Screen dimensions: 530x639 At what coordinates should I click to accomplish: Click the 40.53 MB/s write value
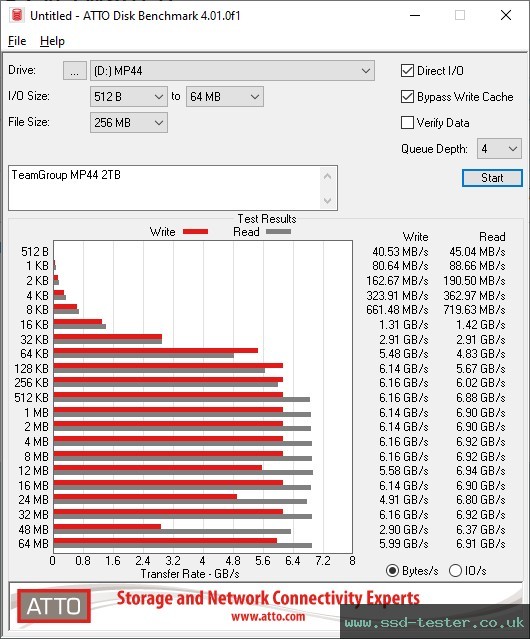(400, 252)
